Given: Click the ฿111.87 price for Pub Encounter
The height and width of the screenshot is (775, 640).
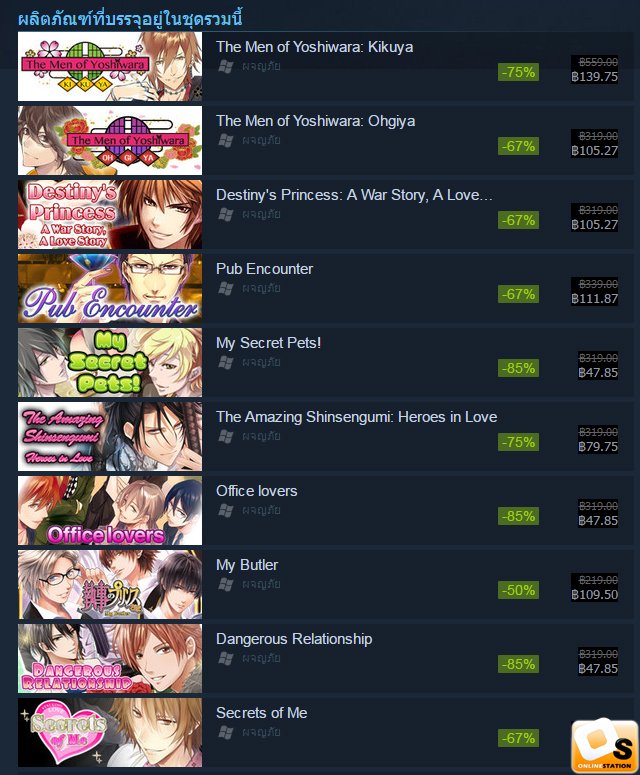Looking at the screenshot, I should point(595,299).
